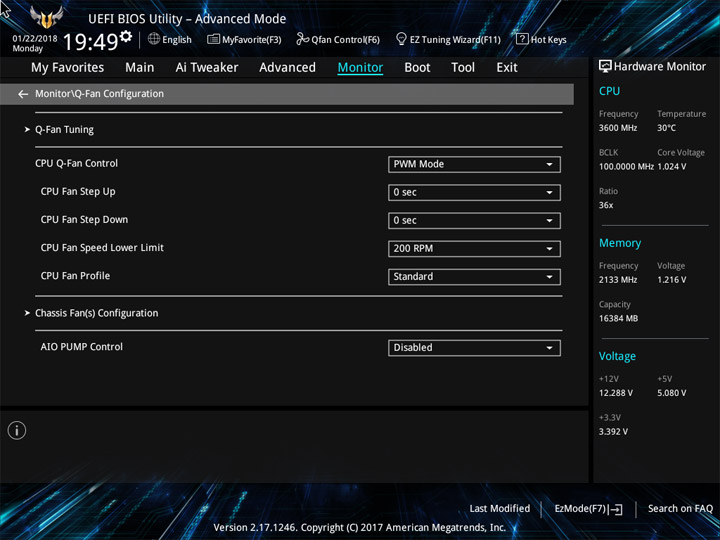Click the CPU heading in Hardware Monitor
The image size is (720, 540).
click(609, 91)
